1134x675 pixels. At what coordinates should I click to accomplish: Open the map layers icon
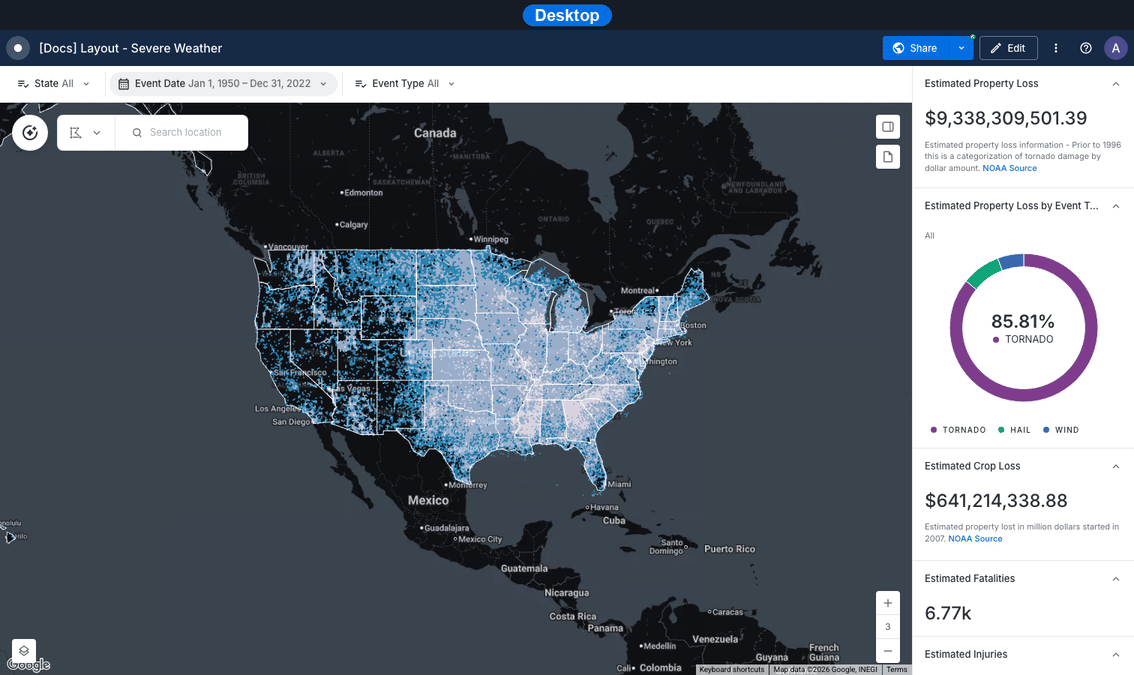coord(24,650)
